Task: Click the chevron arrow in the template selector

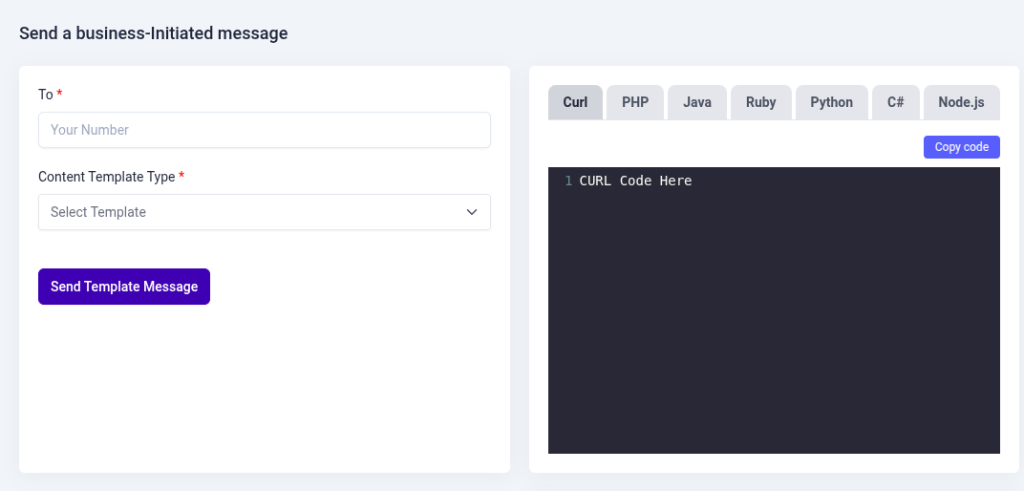Action: [472, 212]
